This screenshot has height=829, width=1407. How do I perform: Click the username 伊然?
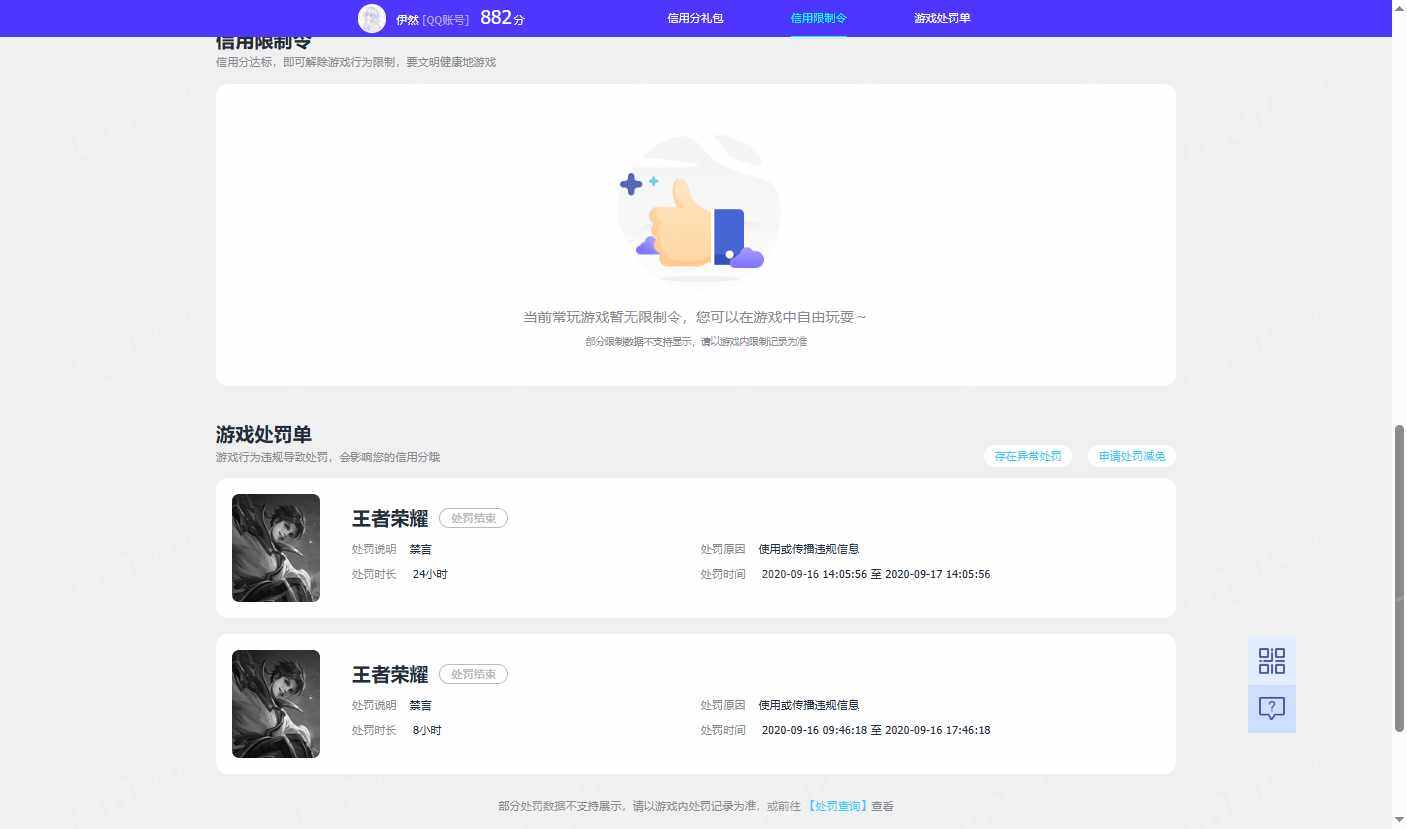407,19
